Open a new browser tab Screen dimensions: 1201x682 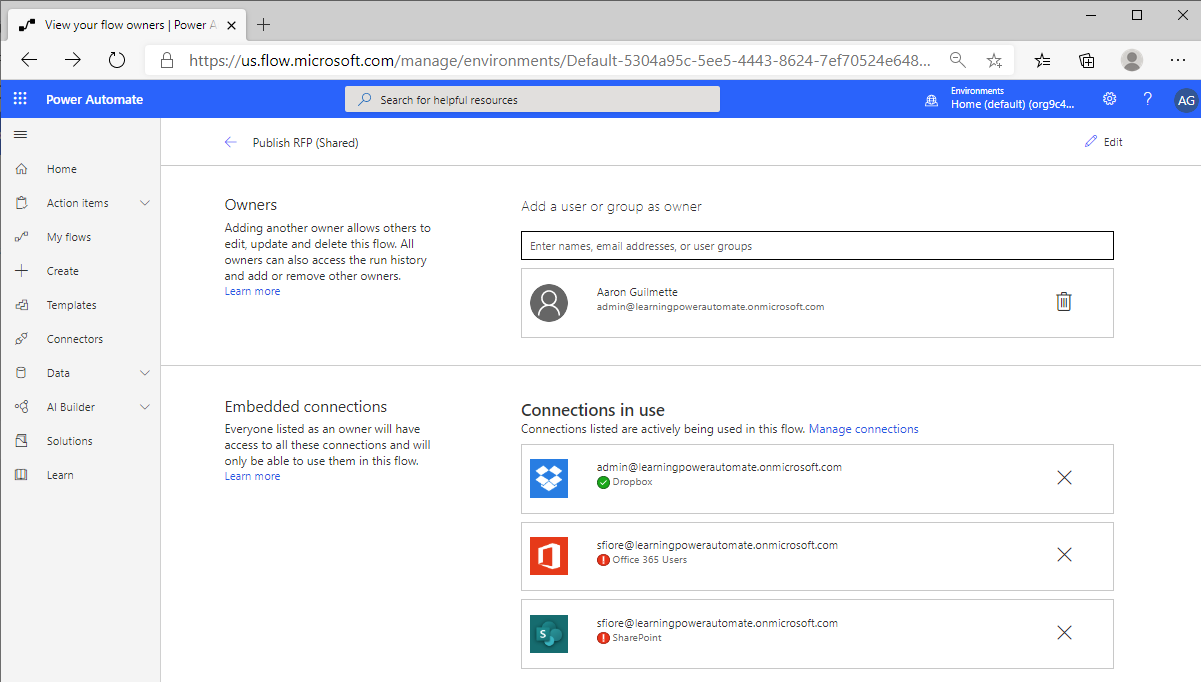pos(264,25)
